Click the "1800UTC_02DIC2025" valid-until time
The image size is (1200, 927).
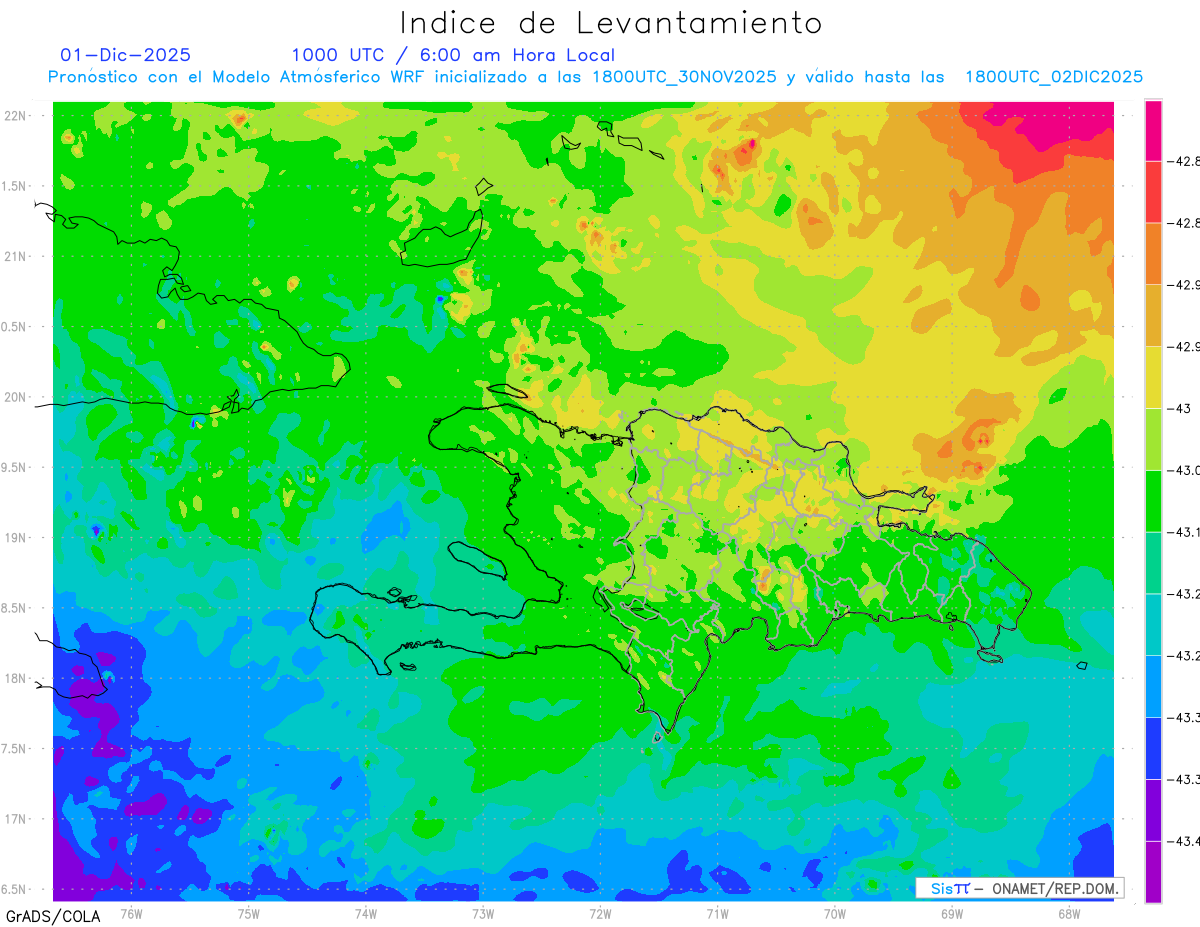(1054, 77)
